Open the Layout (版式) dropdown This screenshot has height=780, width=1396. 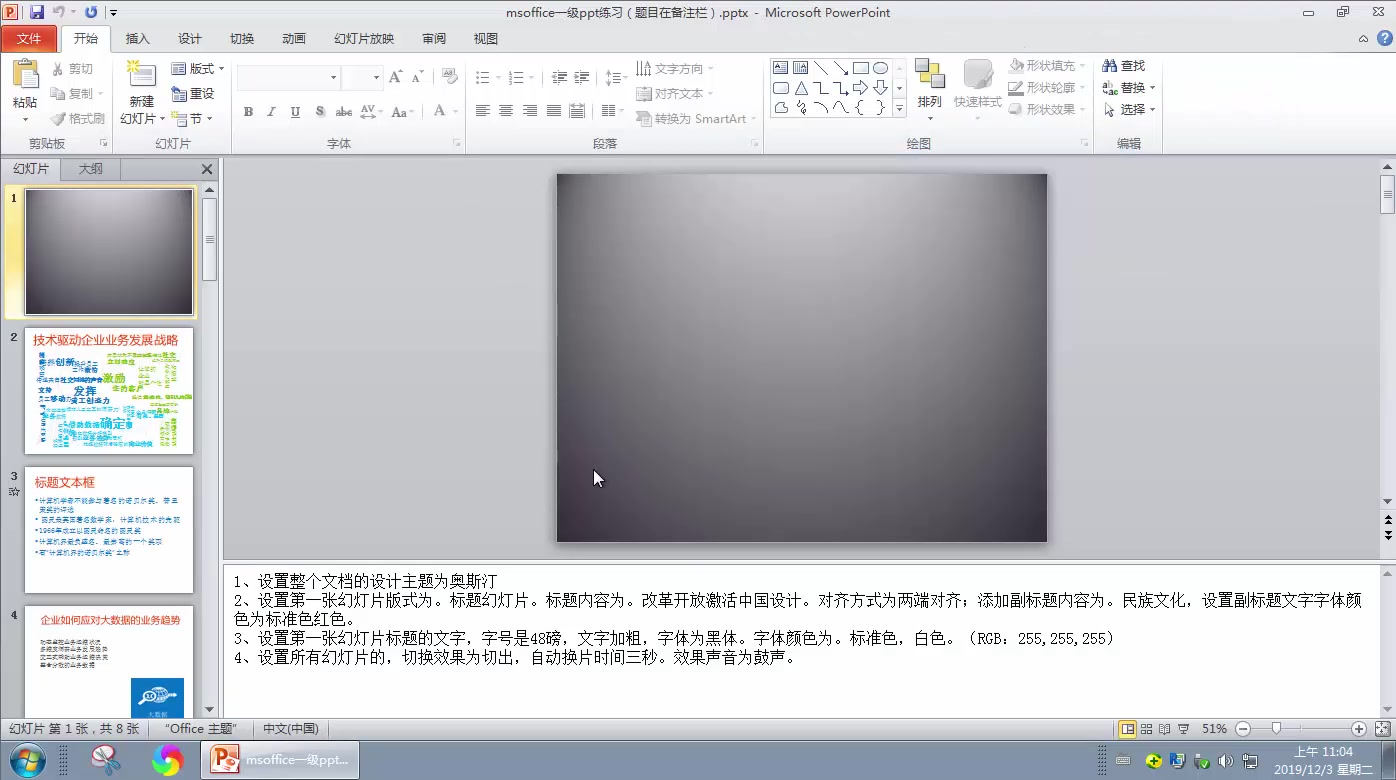pos(198,69)
